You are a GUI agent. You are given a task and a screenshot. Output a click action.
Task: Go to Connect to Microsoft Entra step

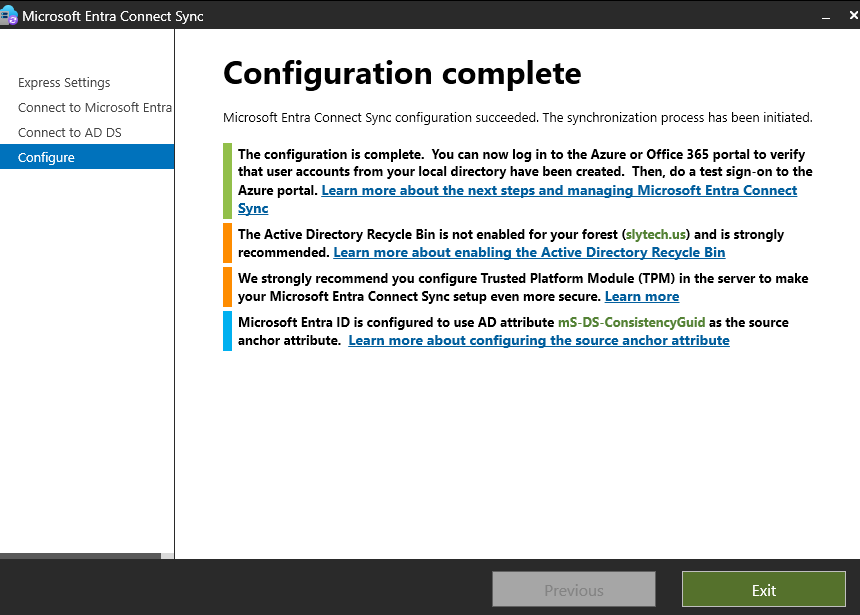[x=95, y=108]
